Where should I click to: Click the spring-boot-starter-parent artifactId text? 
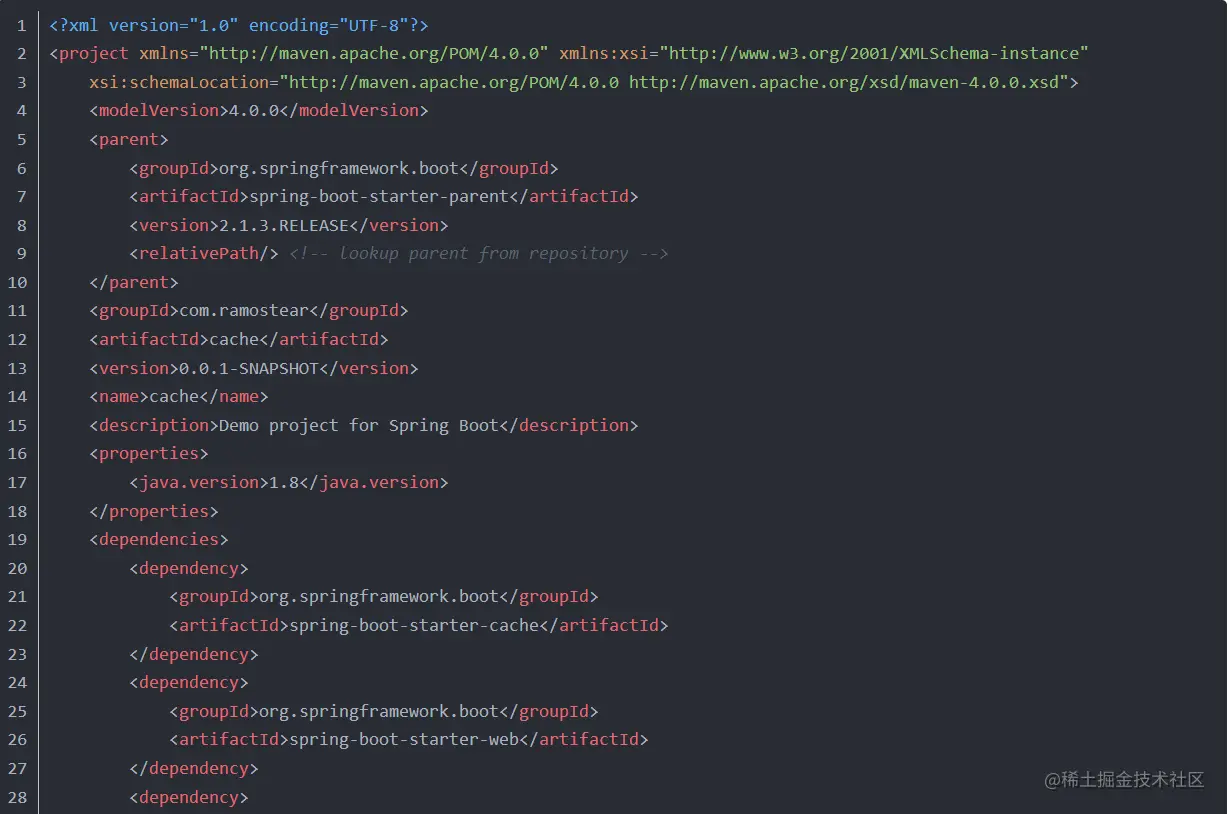(x=379, y=196)
